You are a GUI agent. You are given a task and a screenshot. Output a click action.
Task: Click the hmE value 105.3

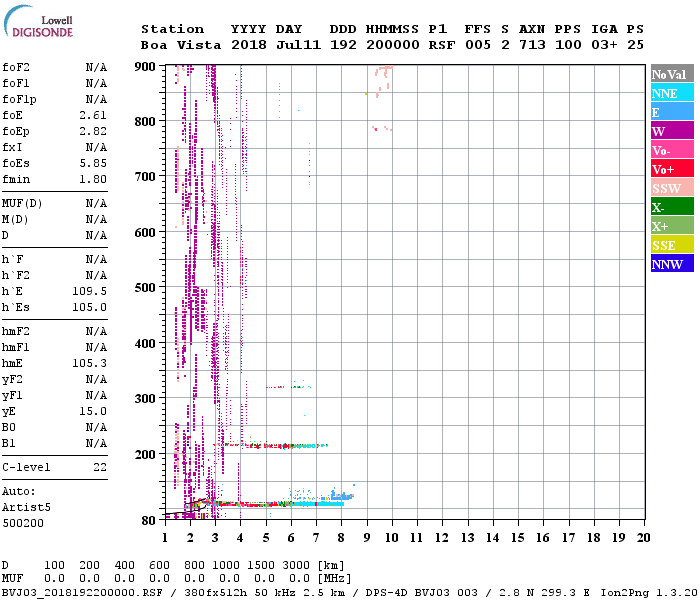pyautogui.click(x=90, y=363)
